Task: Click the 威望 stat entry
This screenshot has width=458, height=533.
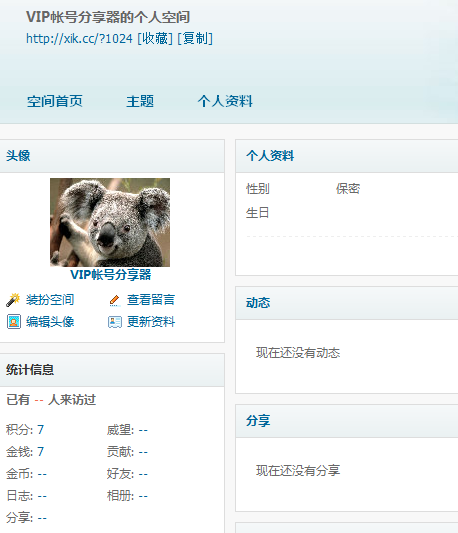Action: click(127, 430)
